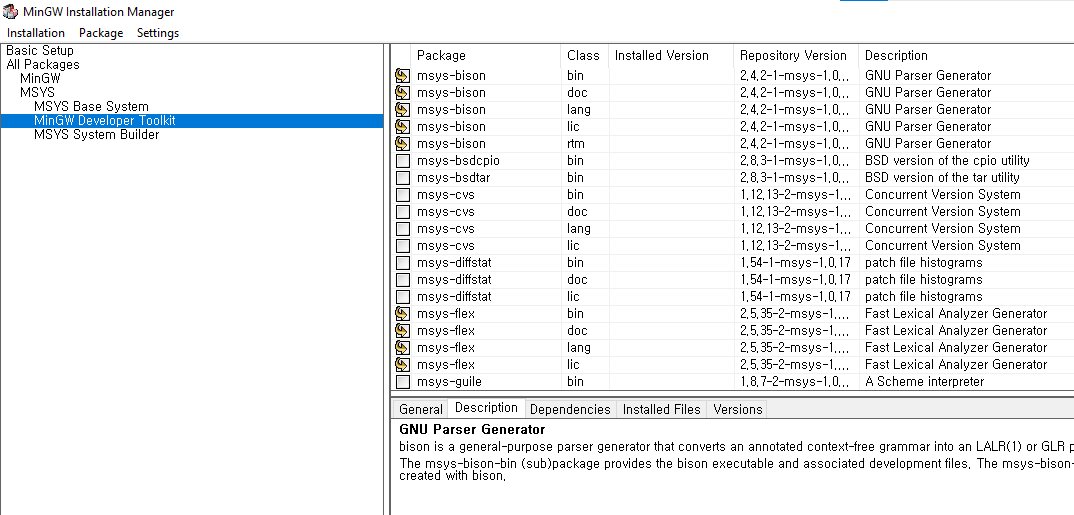Click 'BSD version of the tar utility'

pyautogui.click(x=942, y=178)
